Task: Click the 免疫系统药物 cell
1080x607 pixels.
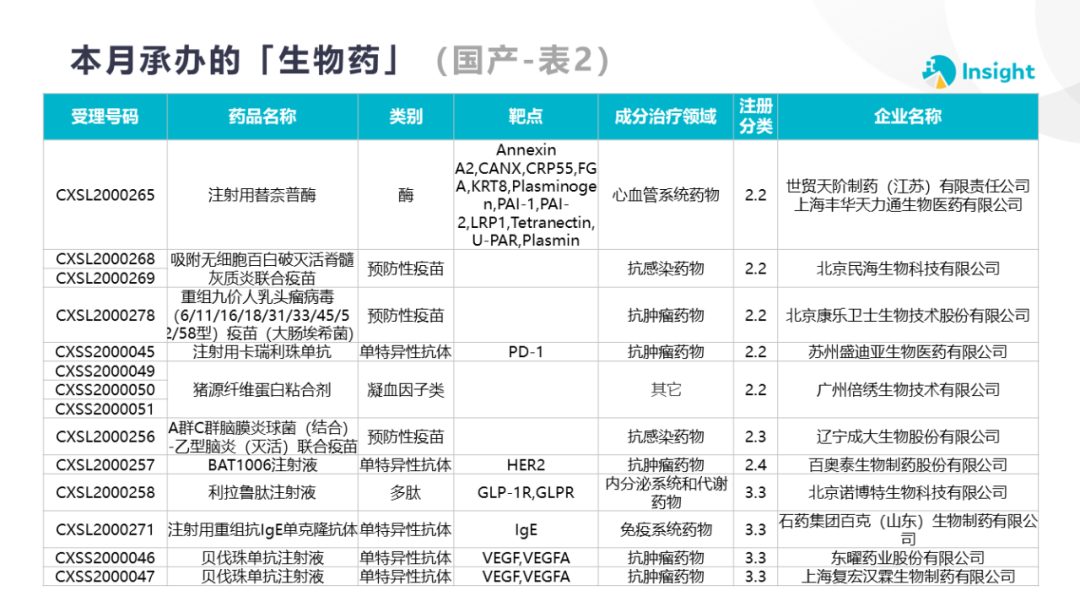Action: click(665, 530)
